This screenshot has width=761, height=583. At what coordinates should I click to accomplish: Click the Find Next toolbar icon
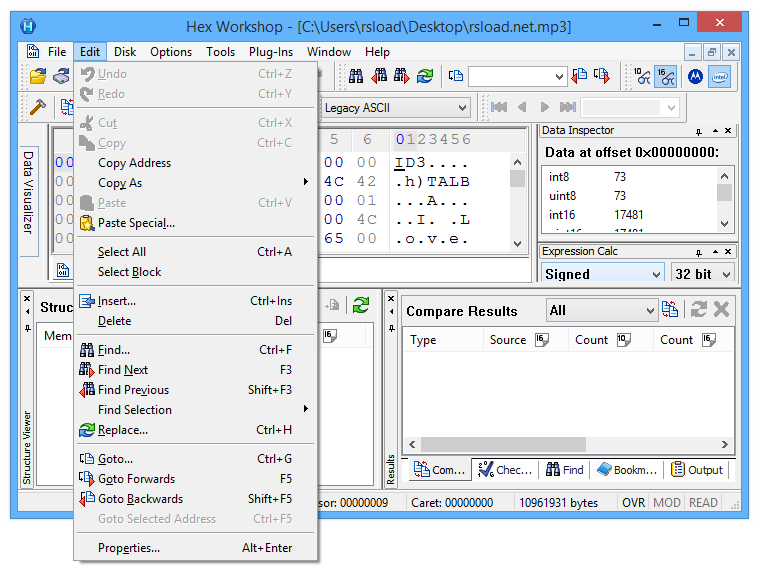(x=401, y=76)
